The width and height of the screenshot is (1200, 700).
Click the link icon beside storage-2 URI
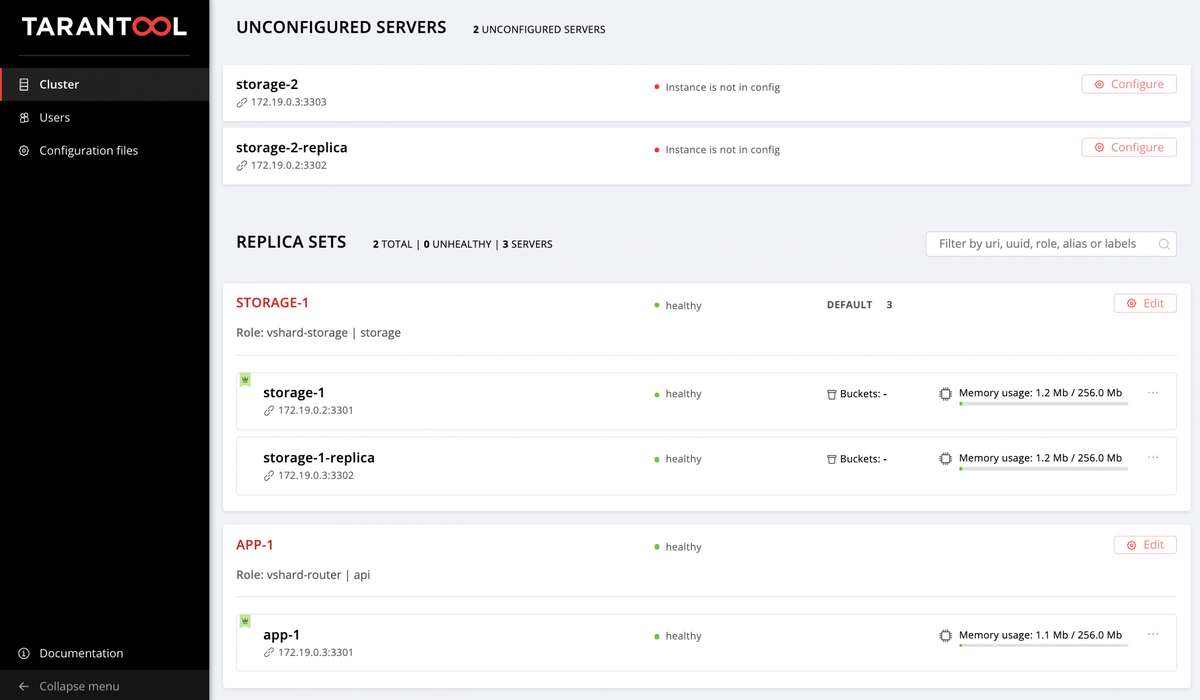(240, 101)
